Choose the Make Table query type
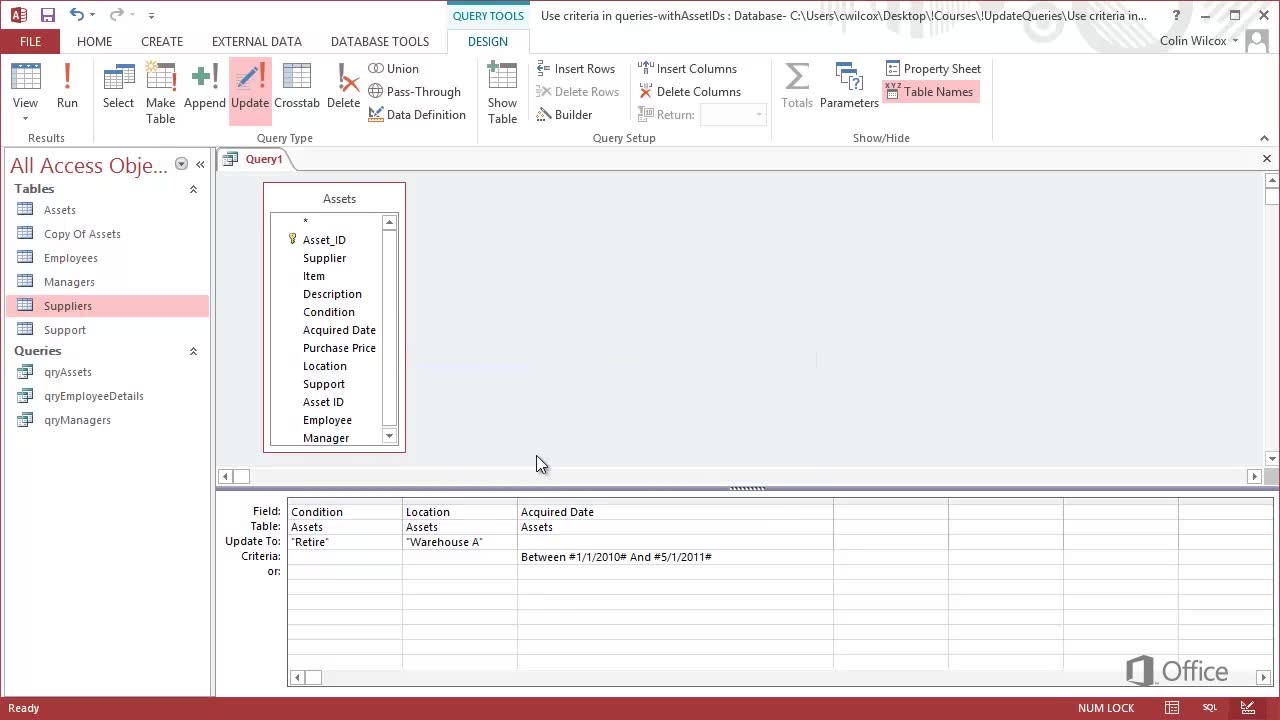1280x720 pixels. 160,92
